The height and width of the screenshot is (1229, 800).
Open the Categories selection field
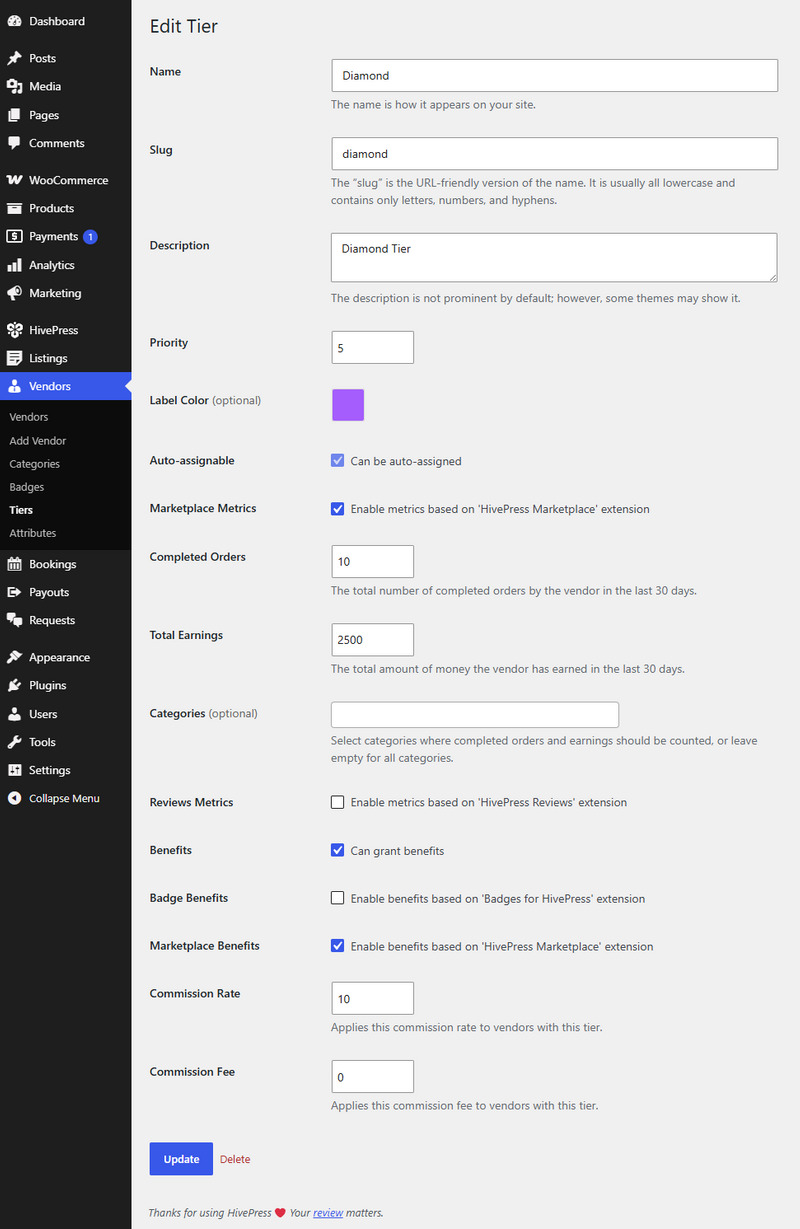point(475,714)
